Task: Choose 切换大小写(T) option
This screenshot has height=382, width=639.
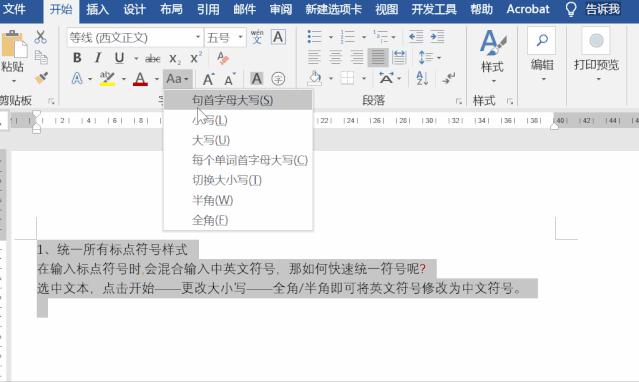Action: coord(238,180)
